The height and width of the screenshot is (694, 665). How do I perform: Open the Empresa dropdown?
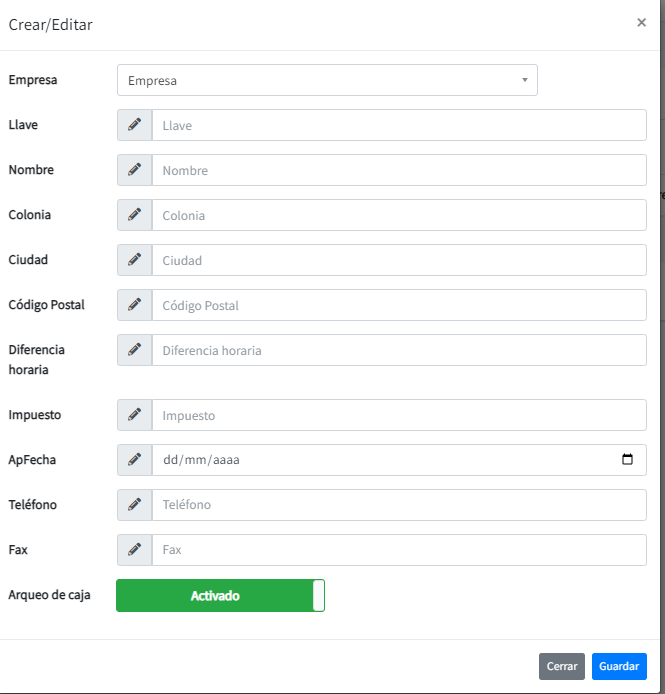click(327, 80)
